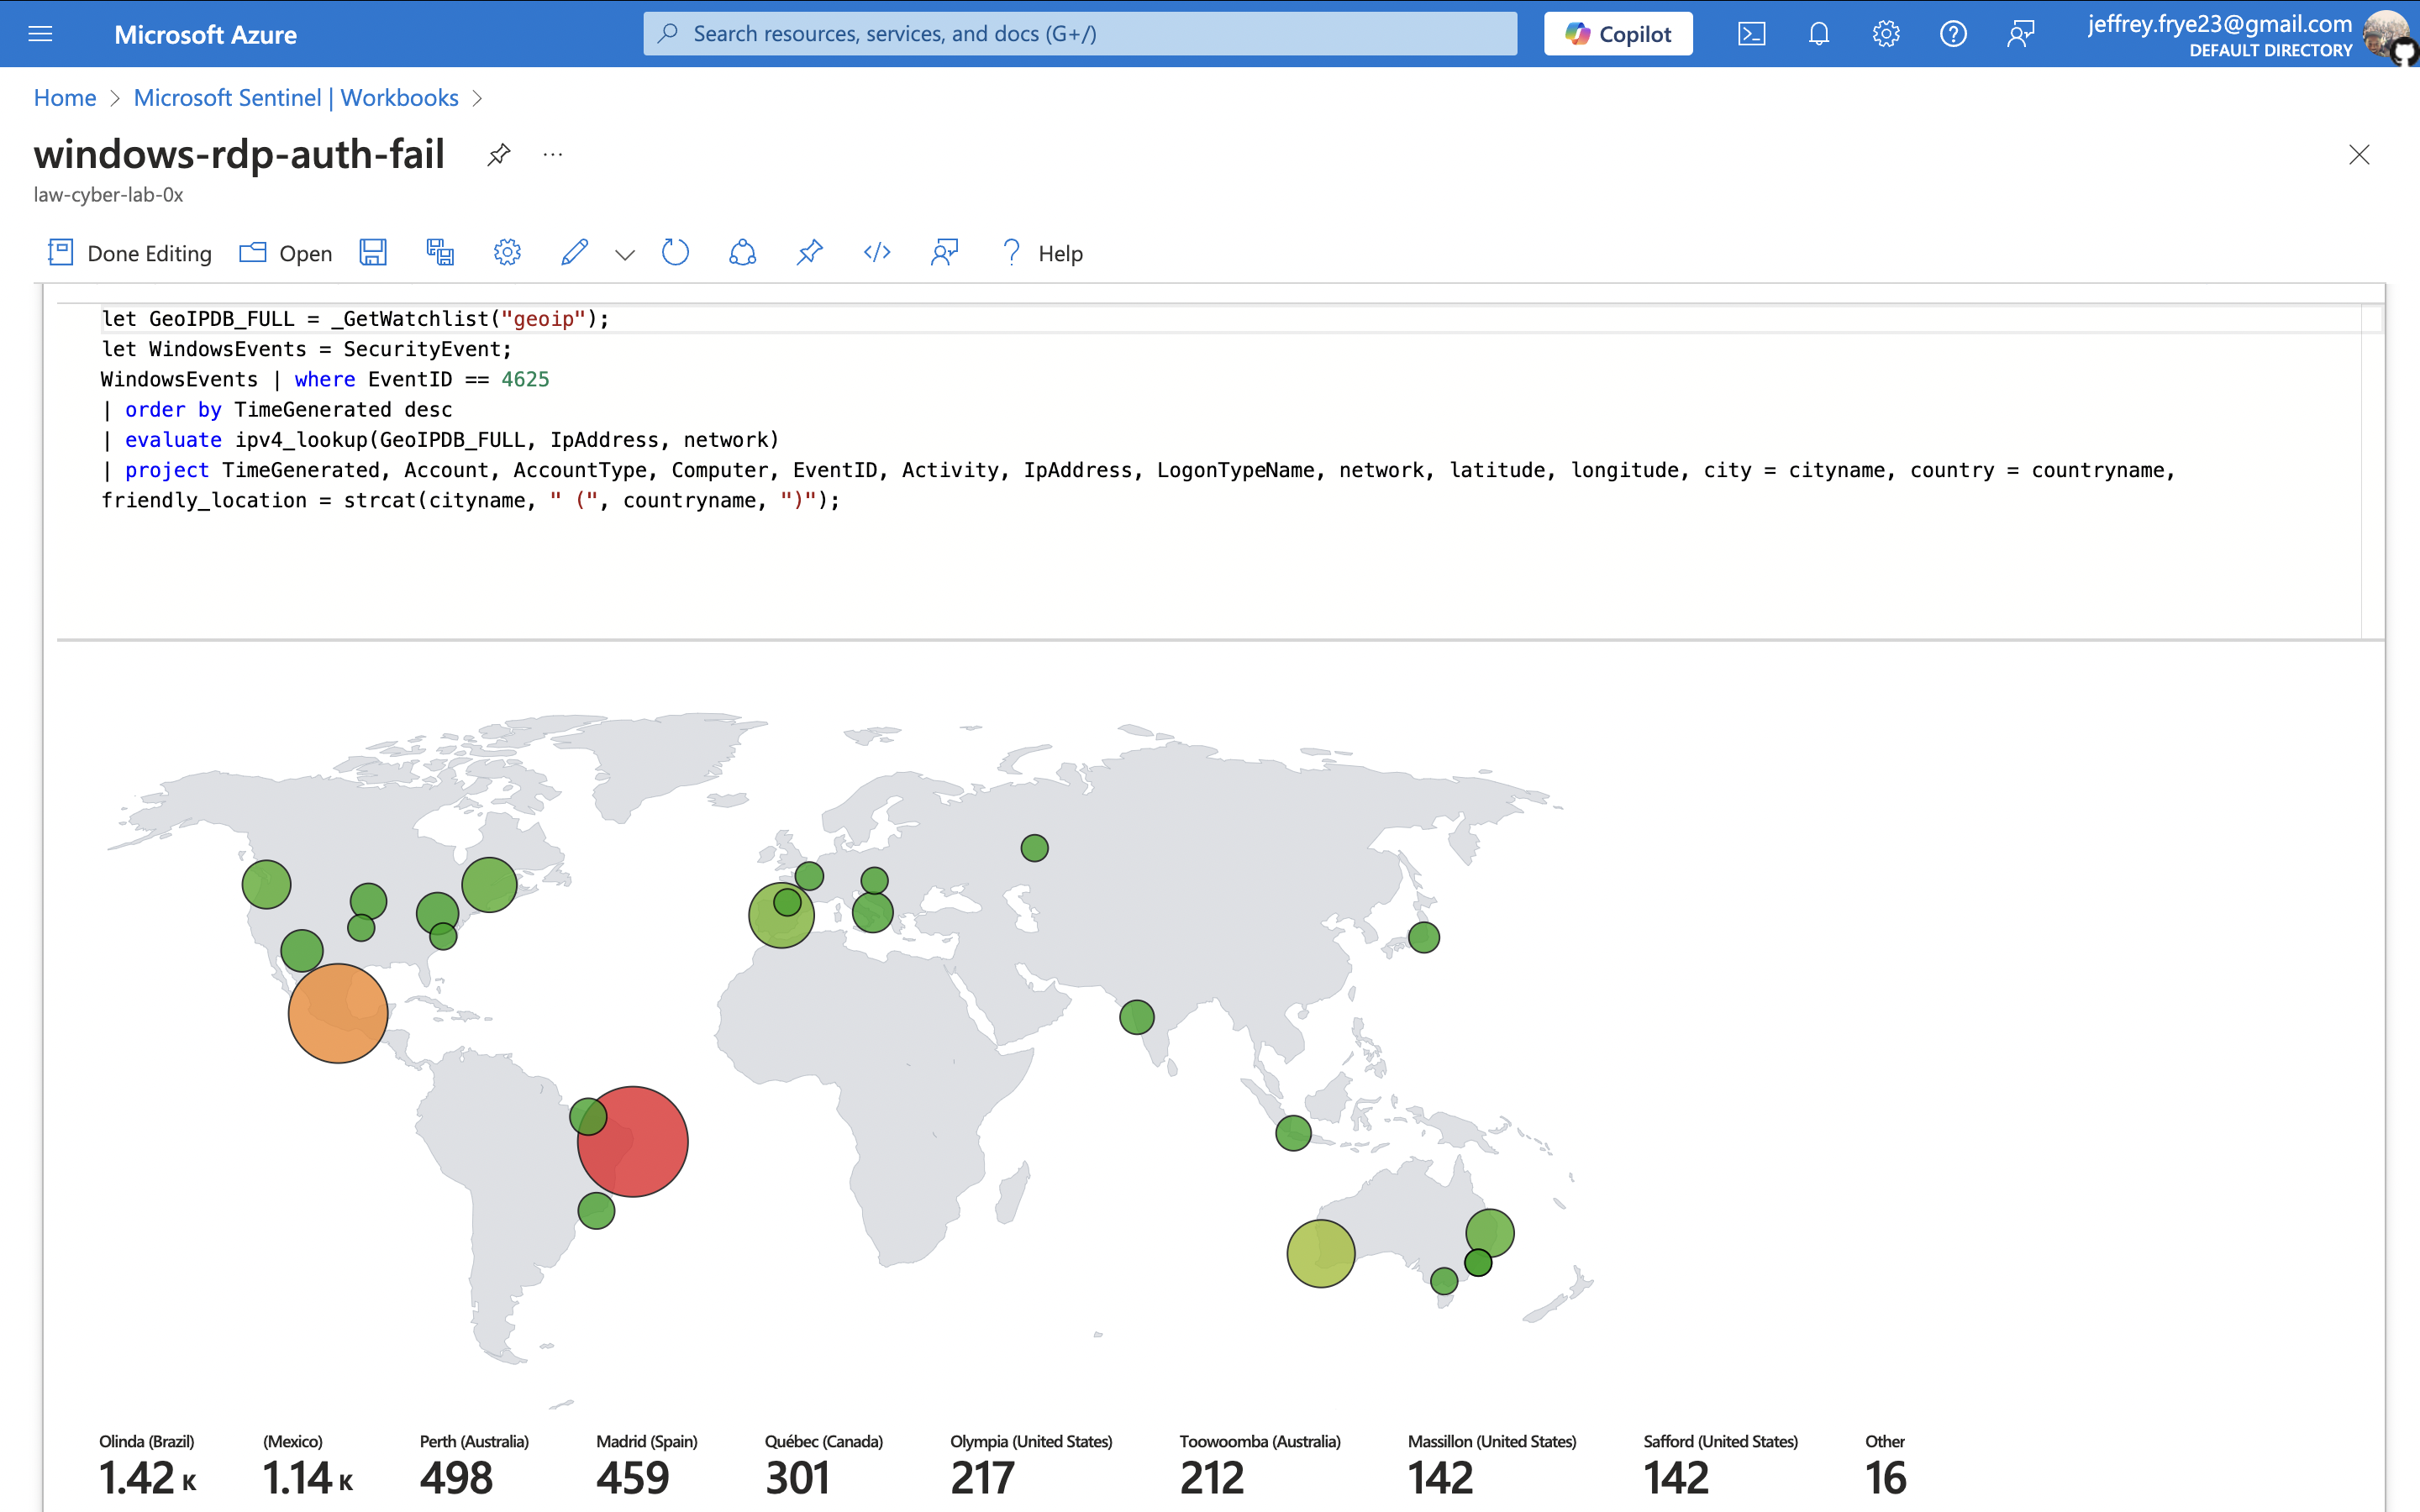2420x1512 pixels.
Task: Open workbook Settings via the gear icon
Action: point(507,253)
